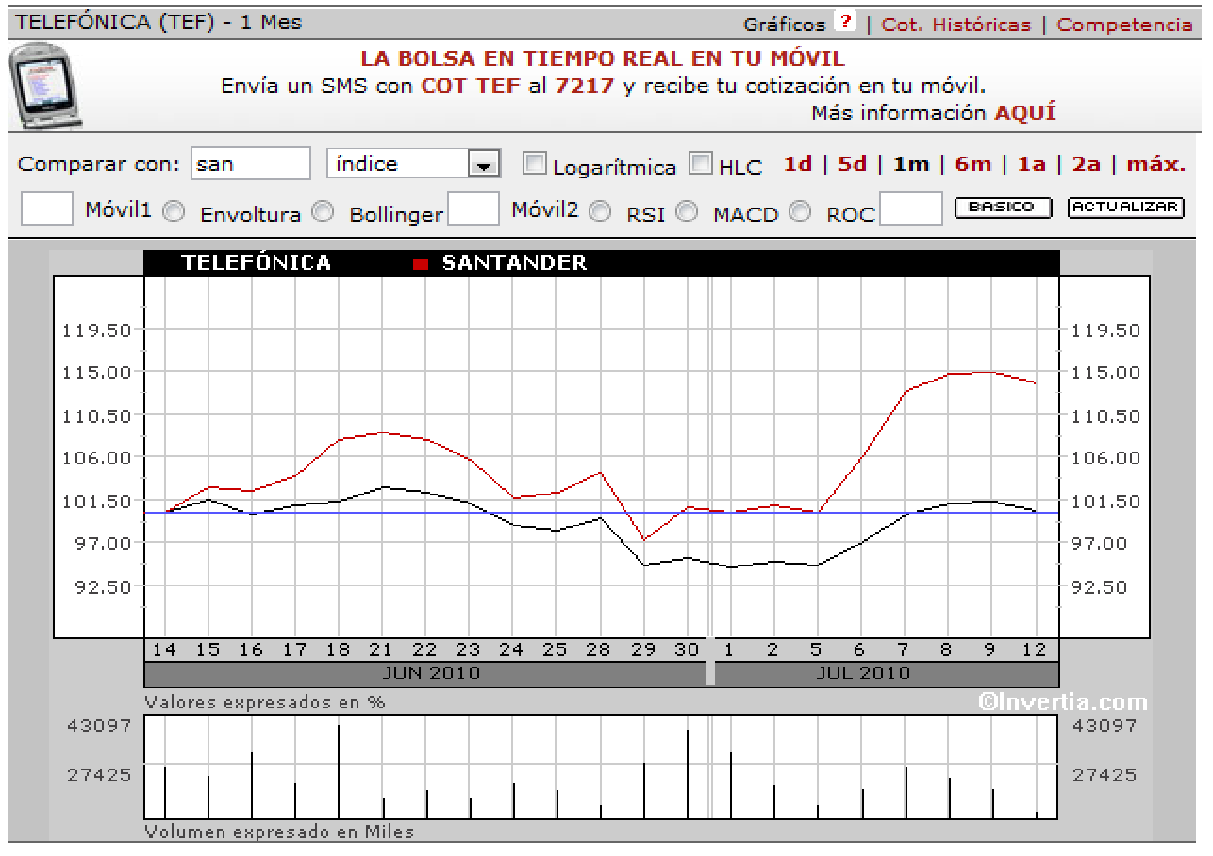Viewport: 1213px width, 856px height.
Task: Click the ROC value input box
Action: 910,208
